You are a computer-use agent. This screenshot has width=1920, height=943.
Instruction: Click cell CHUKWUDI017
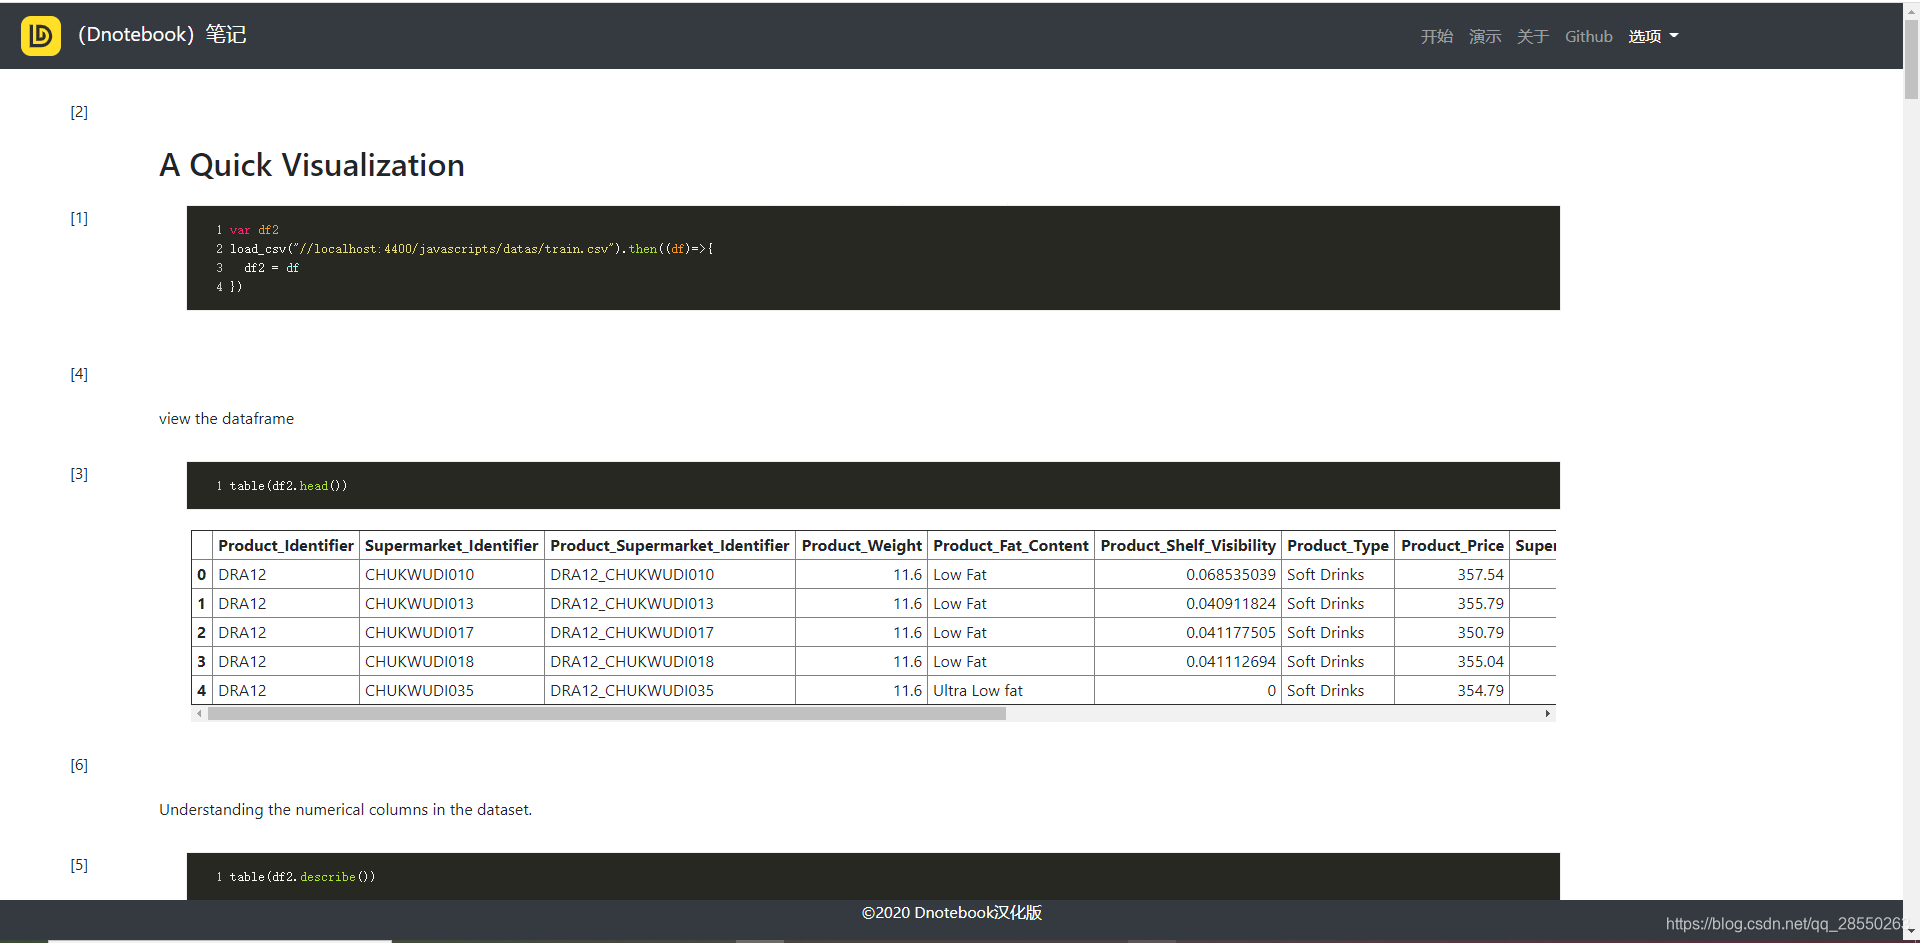[x=452, y=633]
